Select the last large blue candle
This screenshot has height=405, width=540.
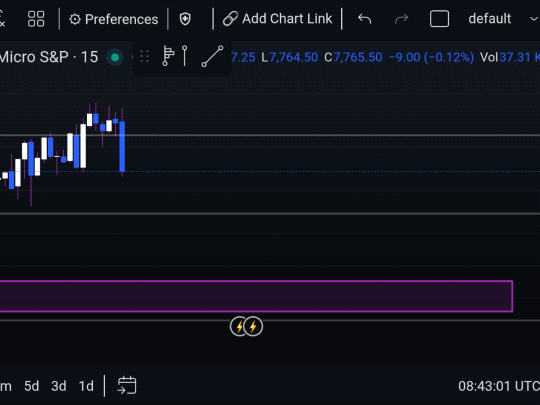(122, 146)
